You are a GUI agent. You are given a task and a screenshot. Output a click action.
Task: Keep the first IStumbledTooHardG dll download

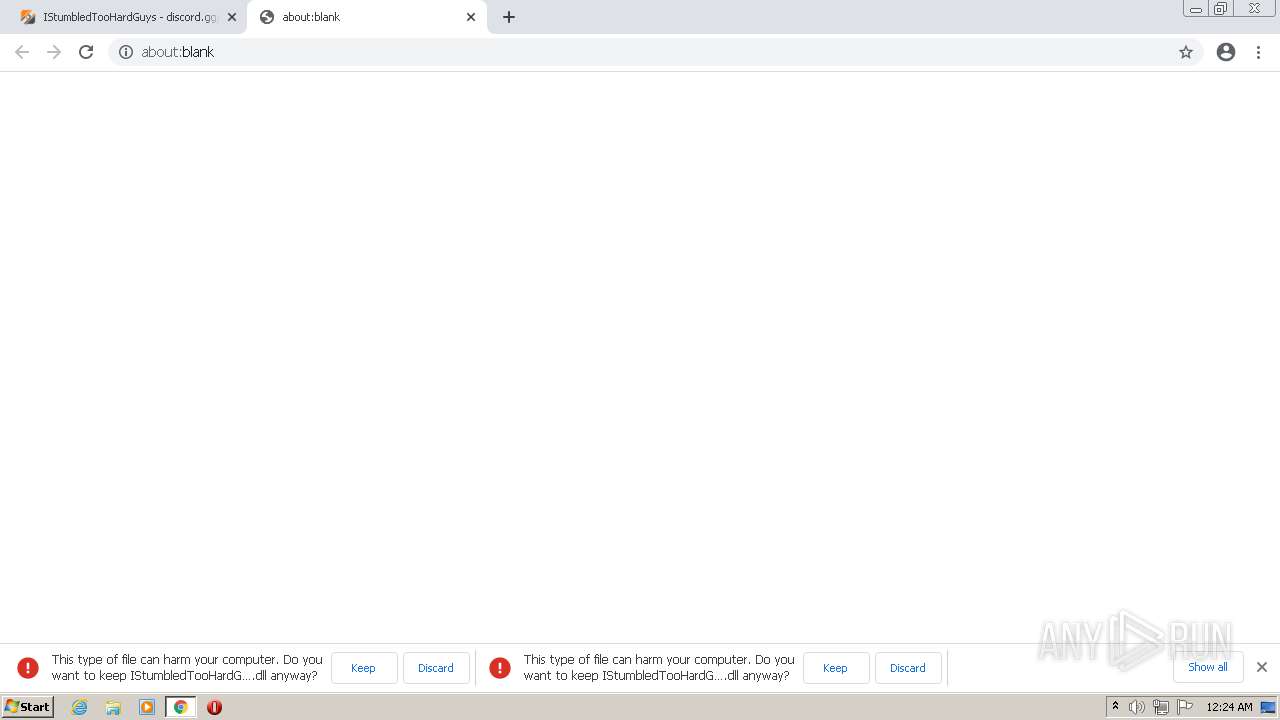pos(363,668)
